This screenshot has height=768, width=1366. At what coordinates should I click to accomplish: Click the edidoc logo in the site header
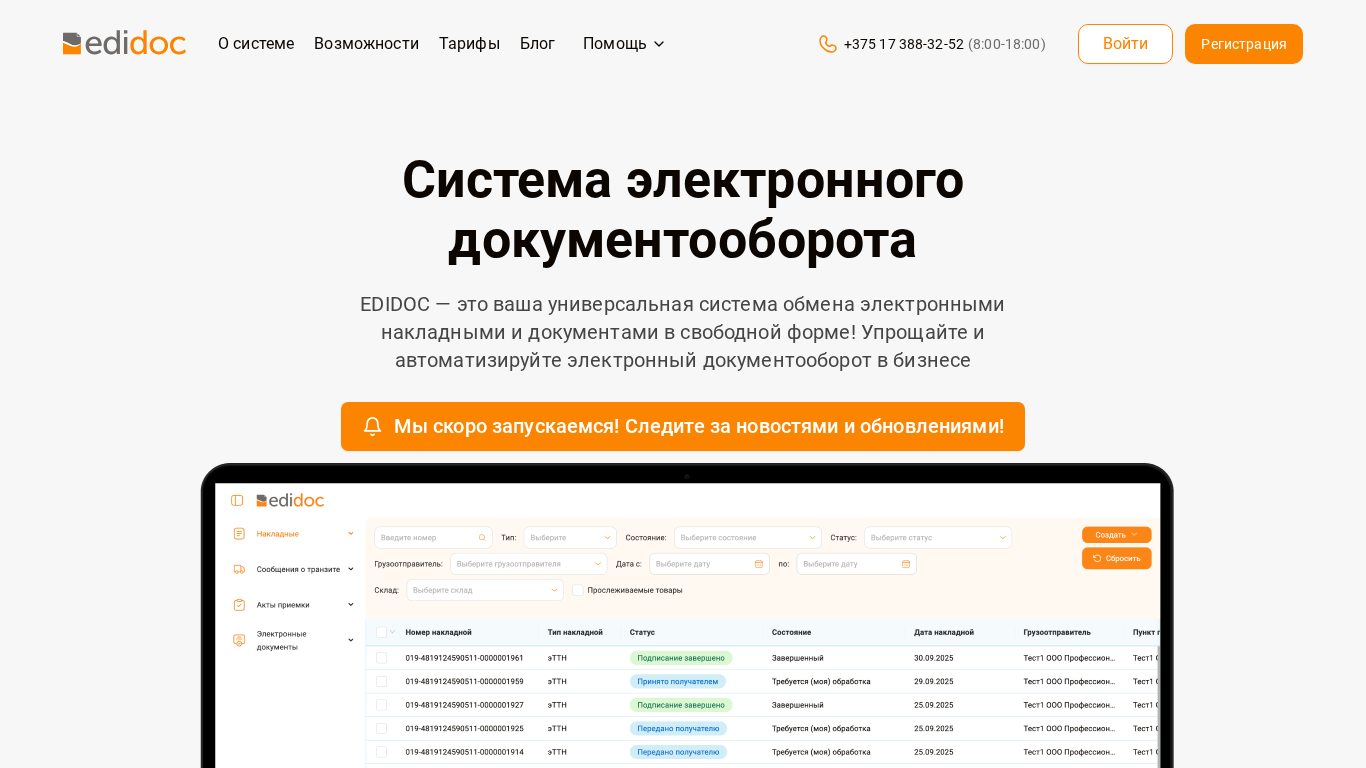pos(124,43)
